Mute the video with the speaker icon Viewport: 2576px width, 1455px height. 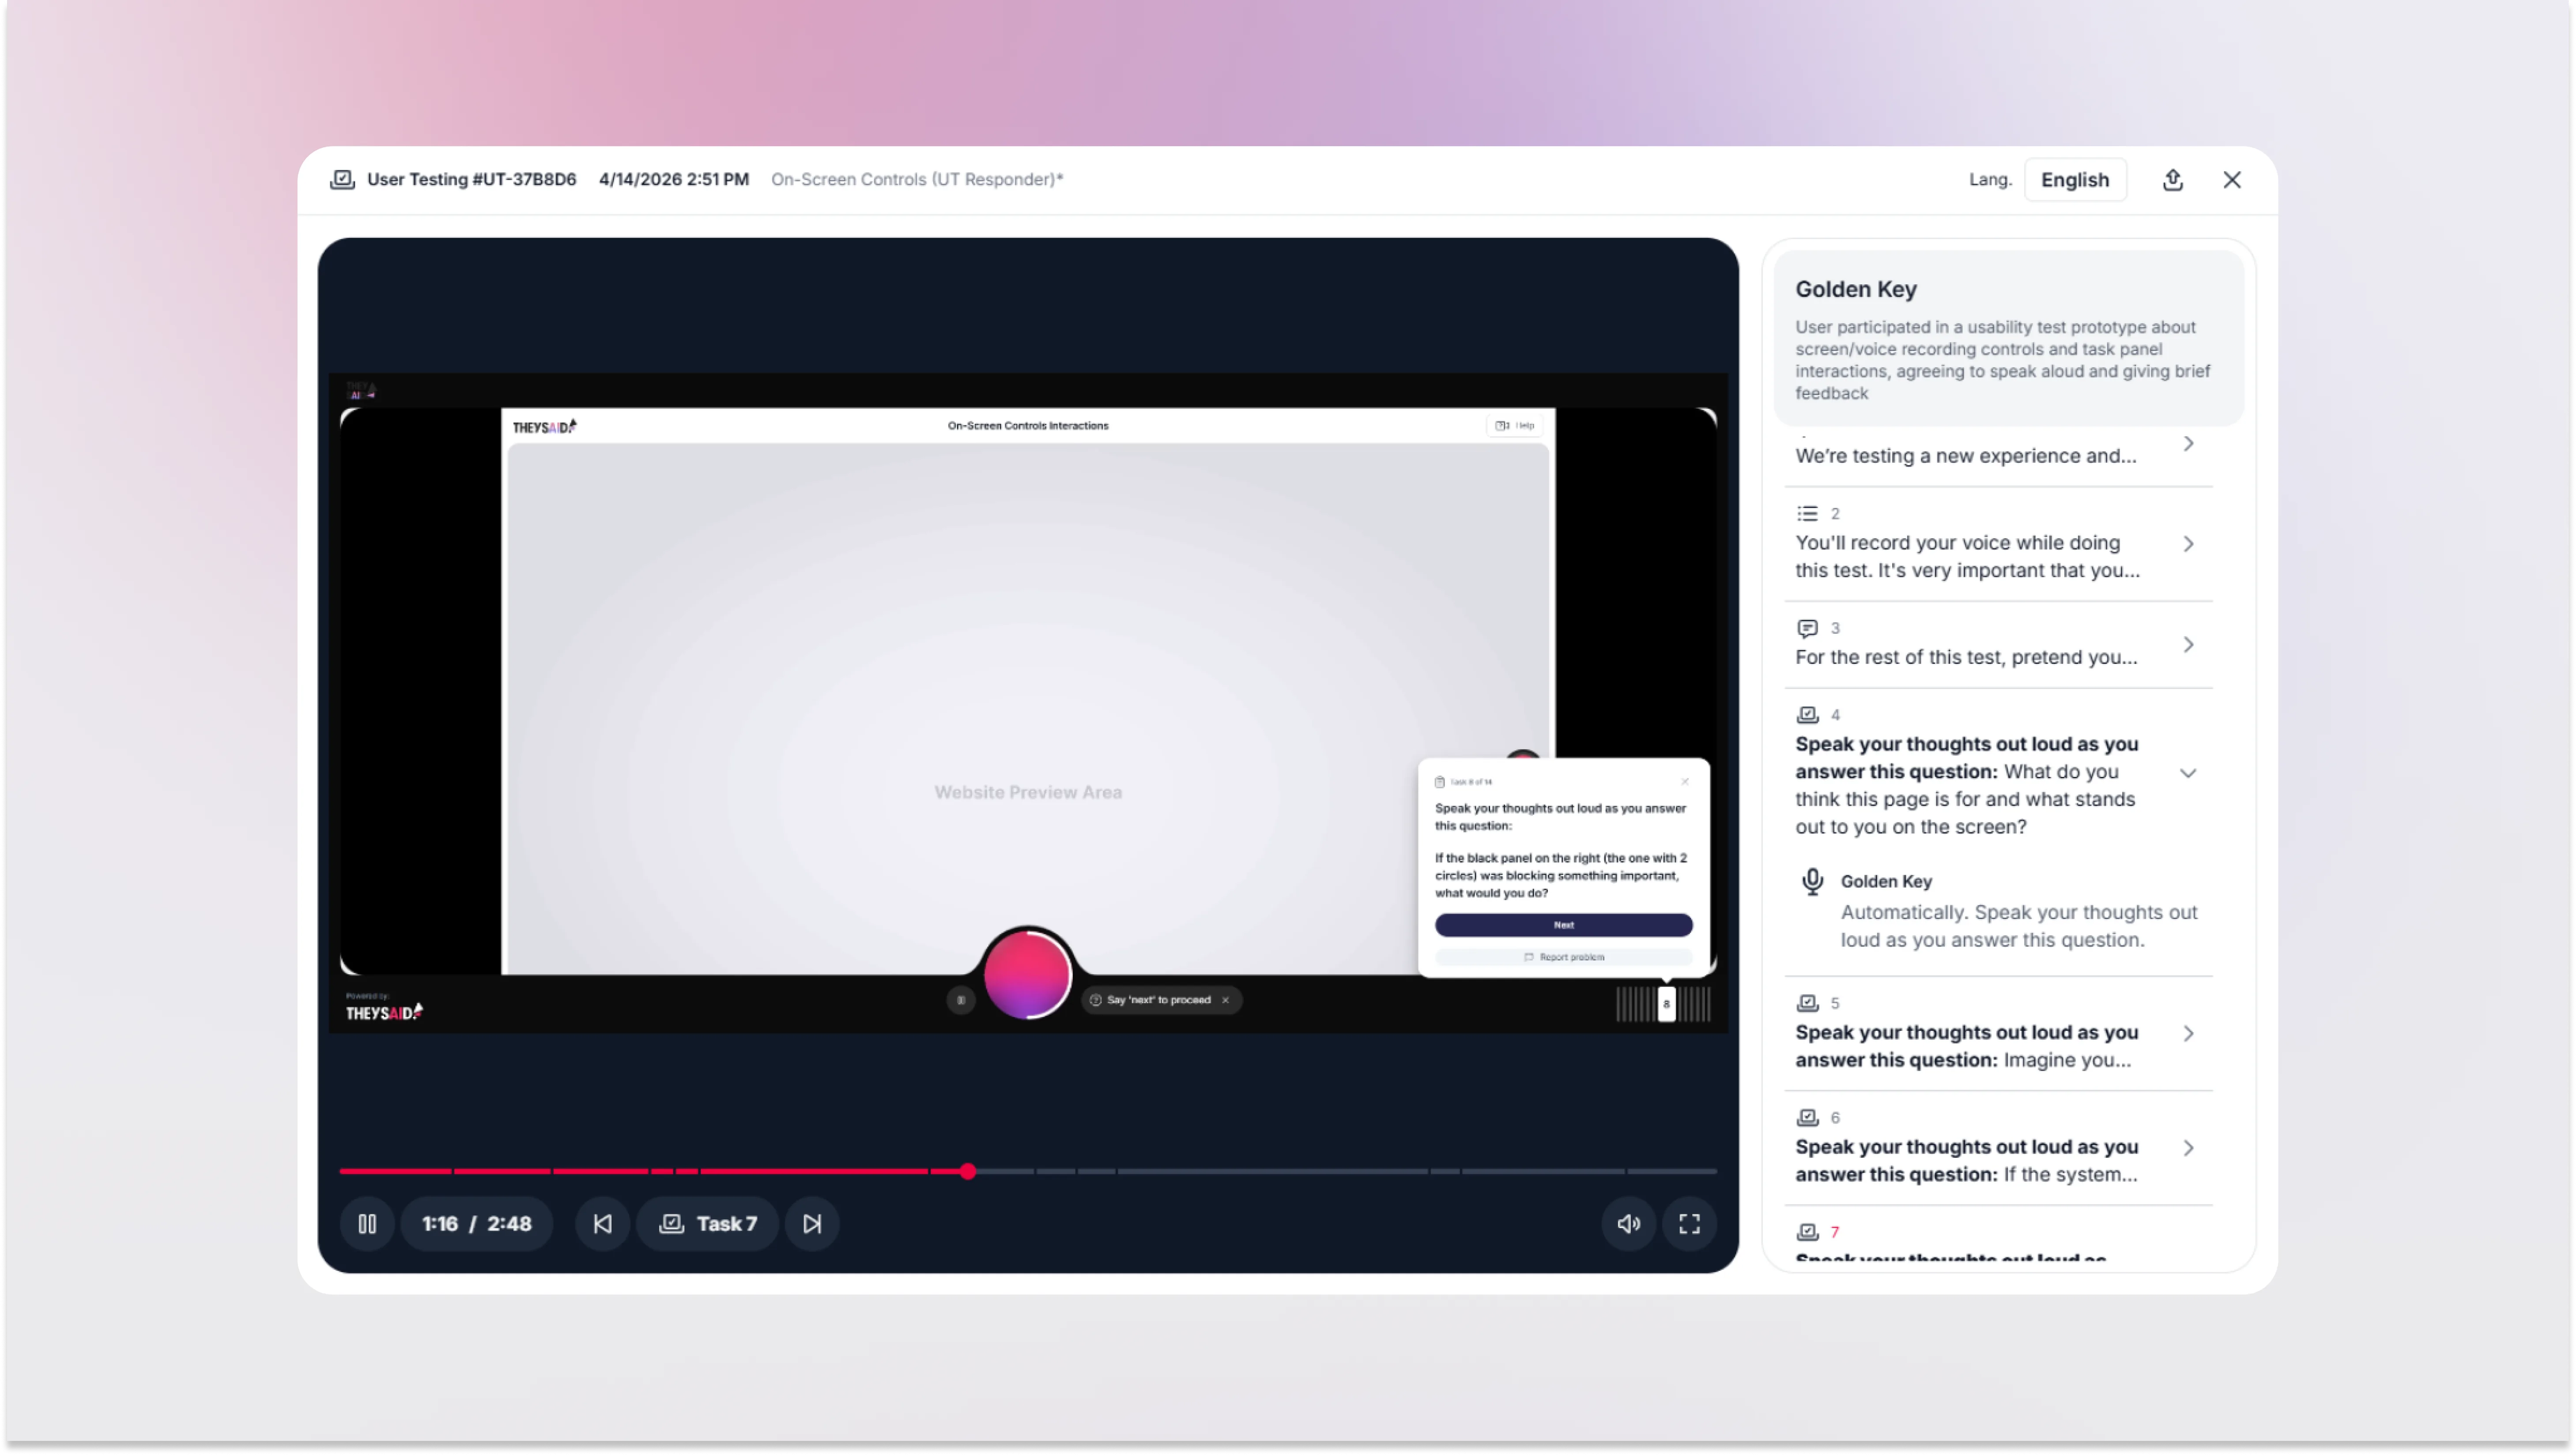[x=1628, y=1224]
